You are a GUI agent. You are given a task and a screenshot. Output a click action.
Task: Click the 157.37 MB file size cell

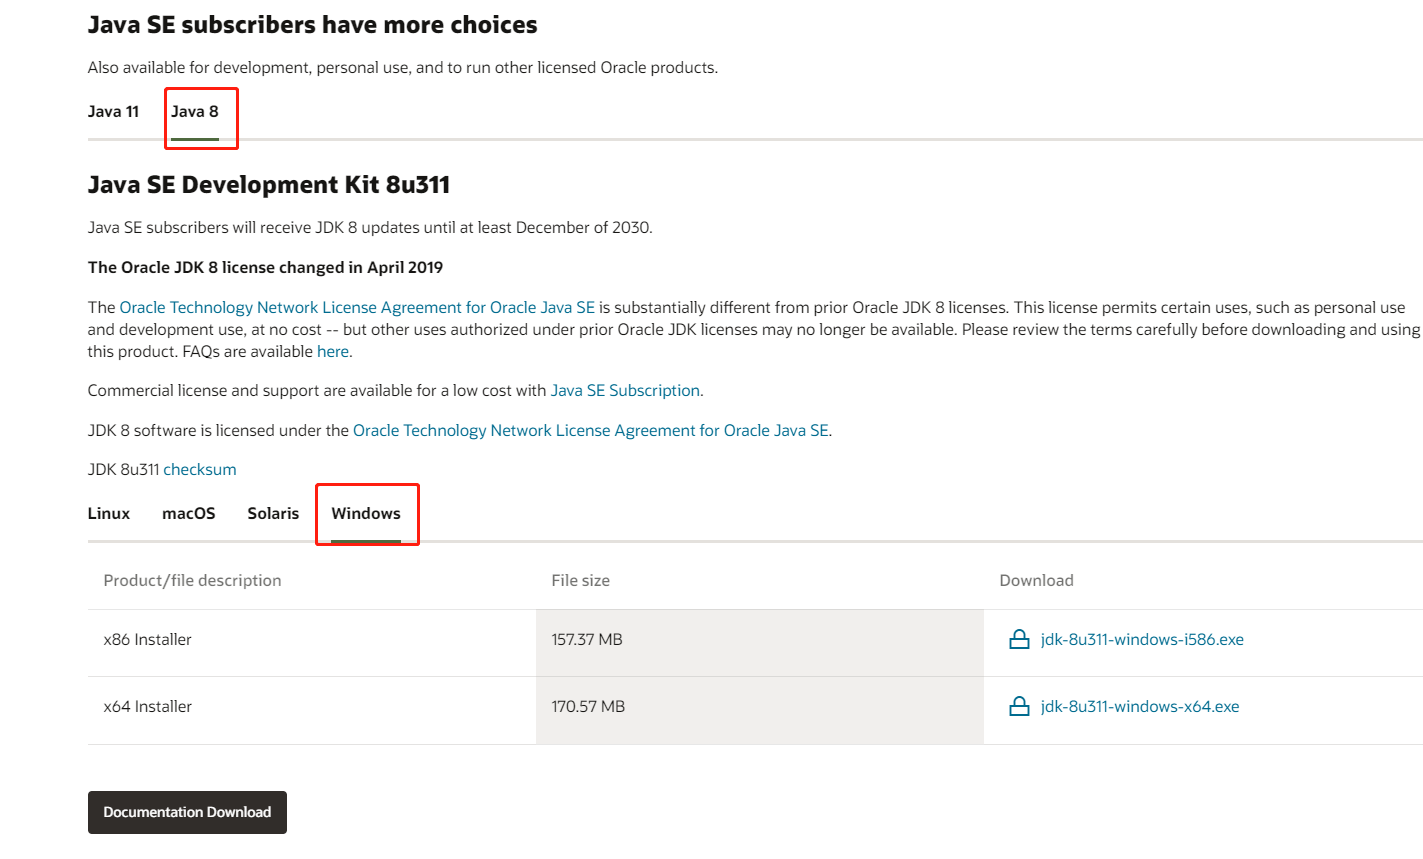(x=587, y=640)
